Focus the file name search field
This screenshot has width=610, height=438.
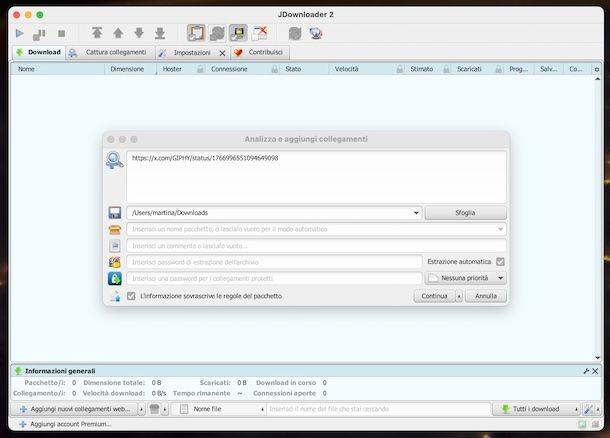[379, 409]
